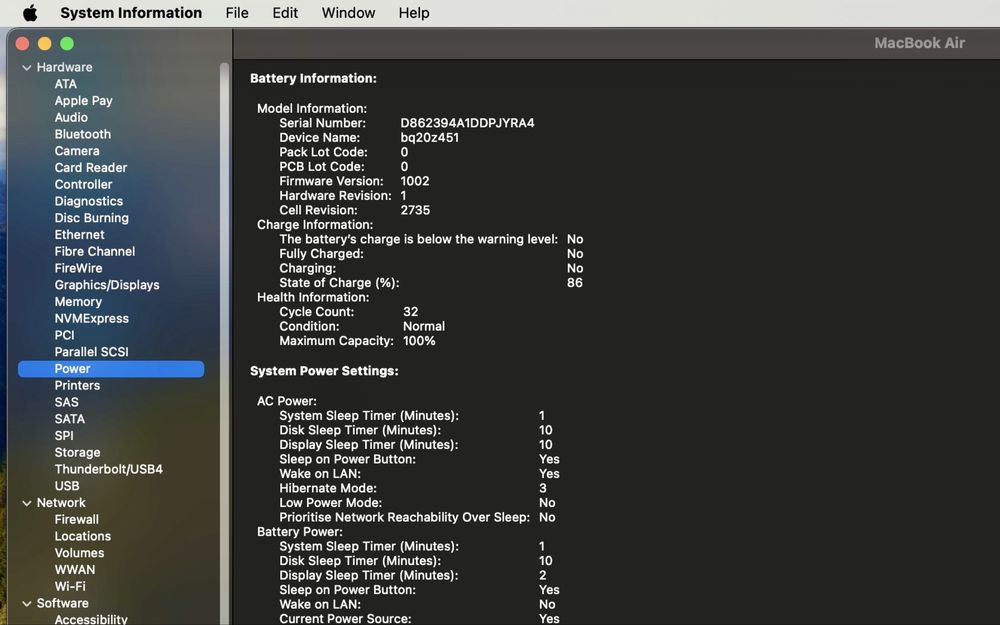Select Thunderbolt/USB4 in the sidebar
Viewport: 1000px width, 625px height.
(x=108, y=469)
